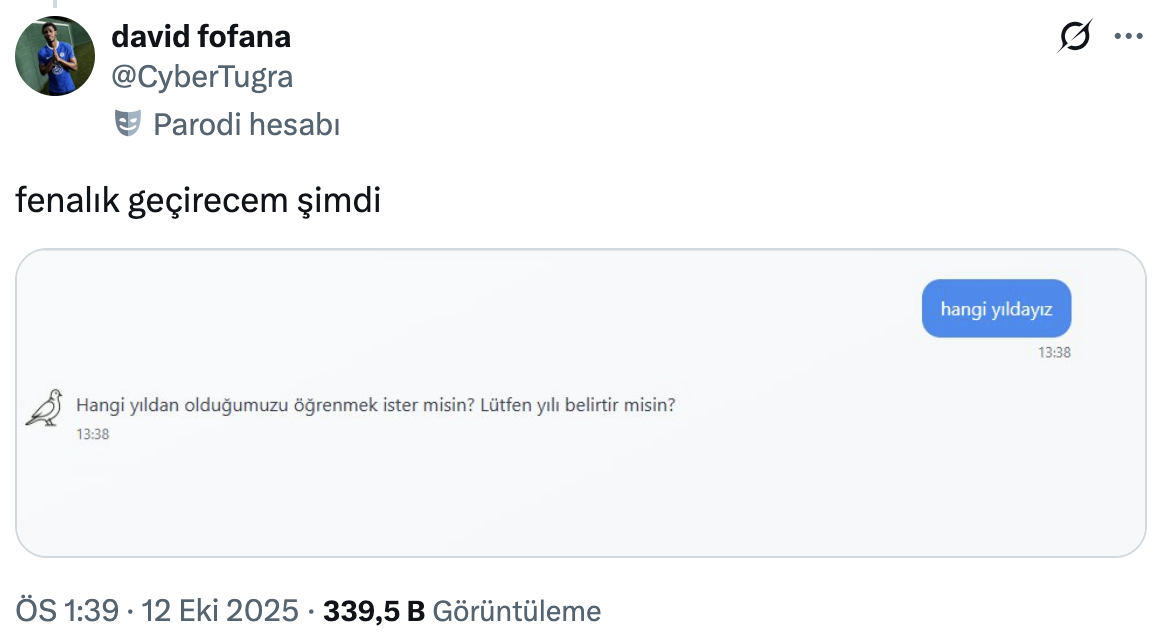
Task: Click the bird avatar icon in chat
Action: (44, 407)
